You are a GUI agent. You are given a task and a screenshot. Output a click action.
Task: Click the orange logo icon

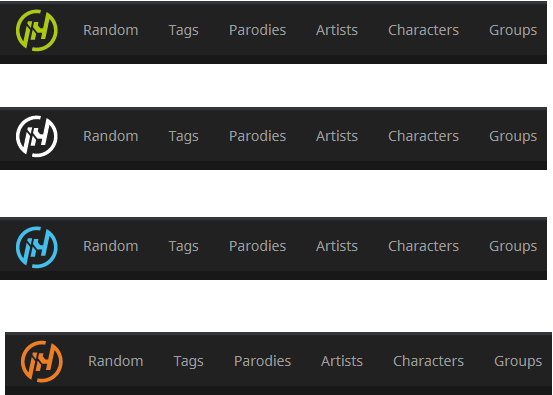[42, 361]
